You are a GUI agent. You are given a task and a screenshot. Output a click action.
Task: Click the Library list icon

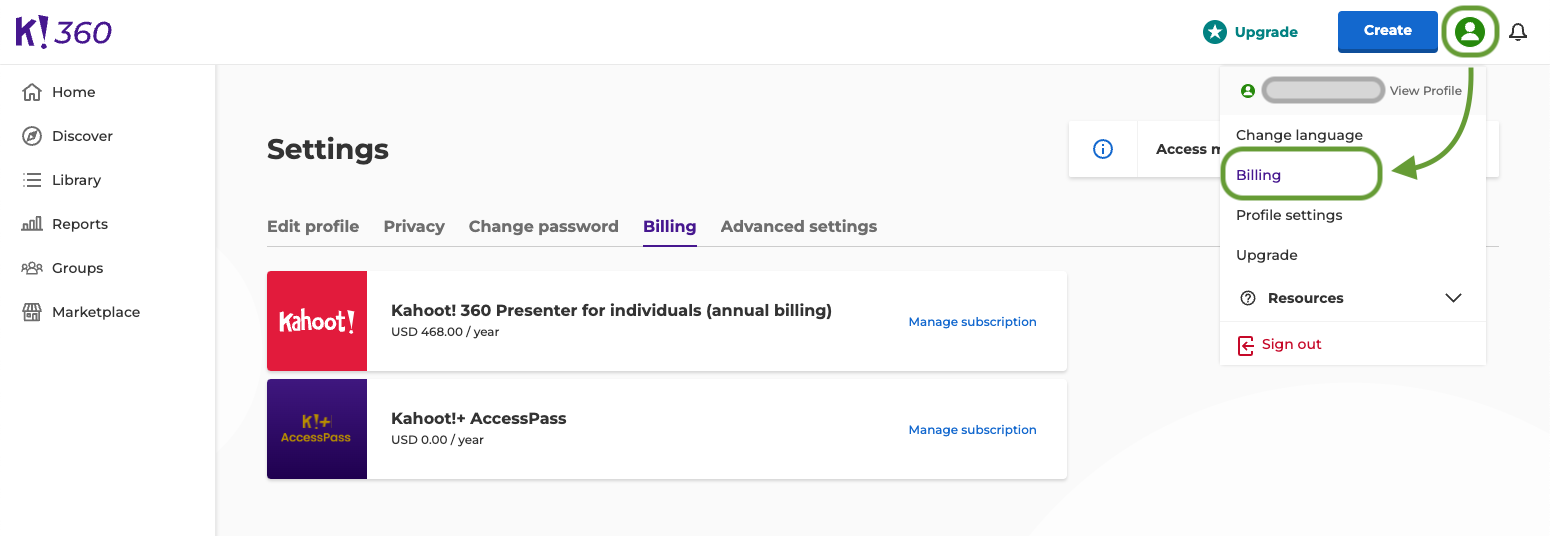(32, 180)
